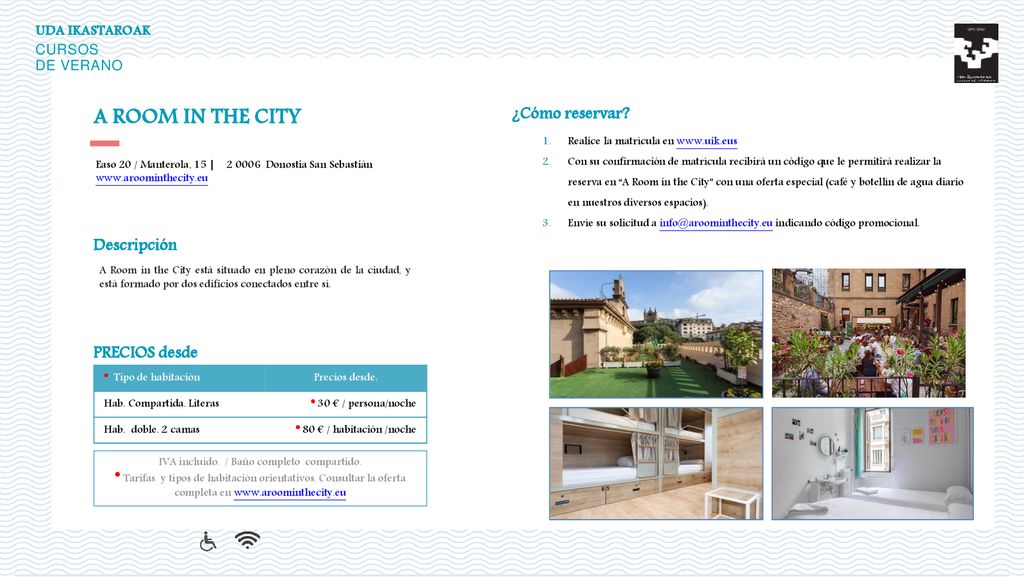Click the Wi-Fi icon
The width and height of the screenshot is (1024, 577).
click(x=248, y=540)
